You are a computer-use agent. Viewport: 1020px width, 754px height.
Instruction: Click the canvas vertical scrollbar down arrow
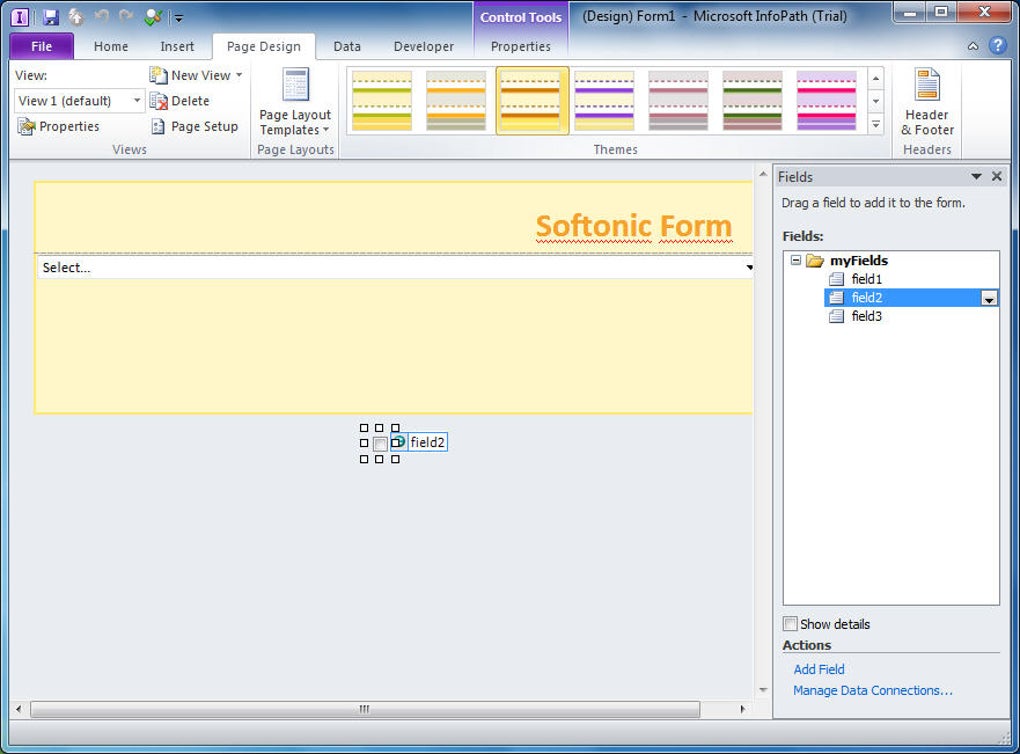(x=762, y=690)
